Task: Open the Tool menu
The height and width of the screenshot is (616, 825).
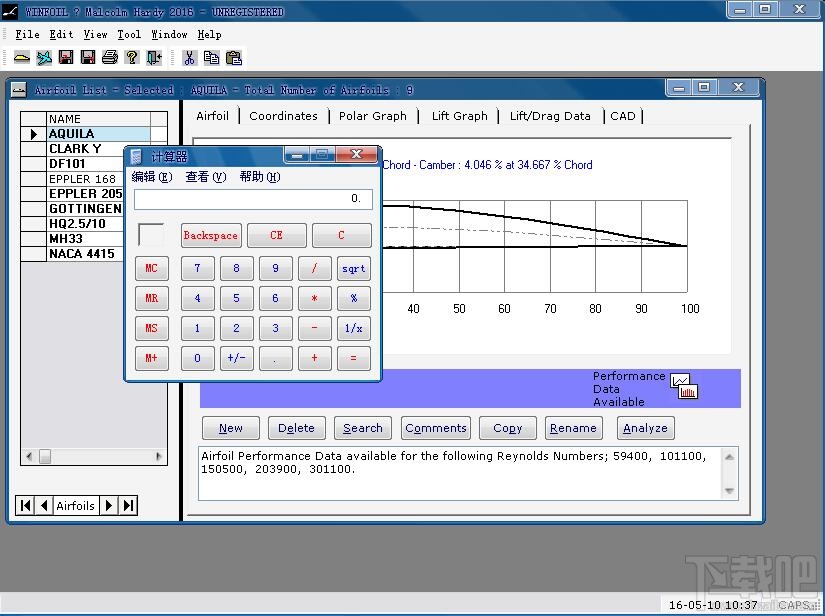Action: (x=128, y=34)
